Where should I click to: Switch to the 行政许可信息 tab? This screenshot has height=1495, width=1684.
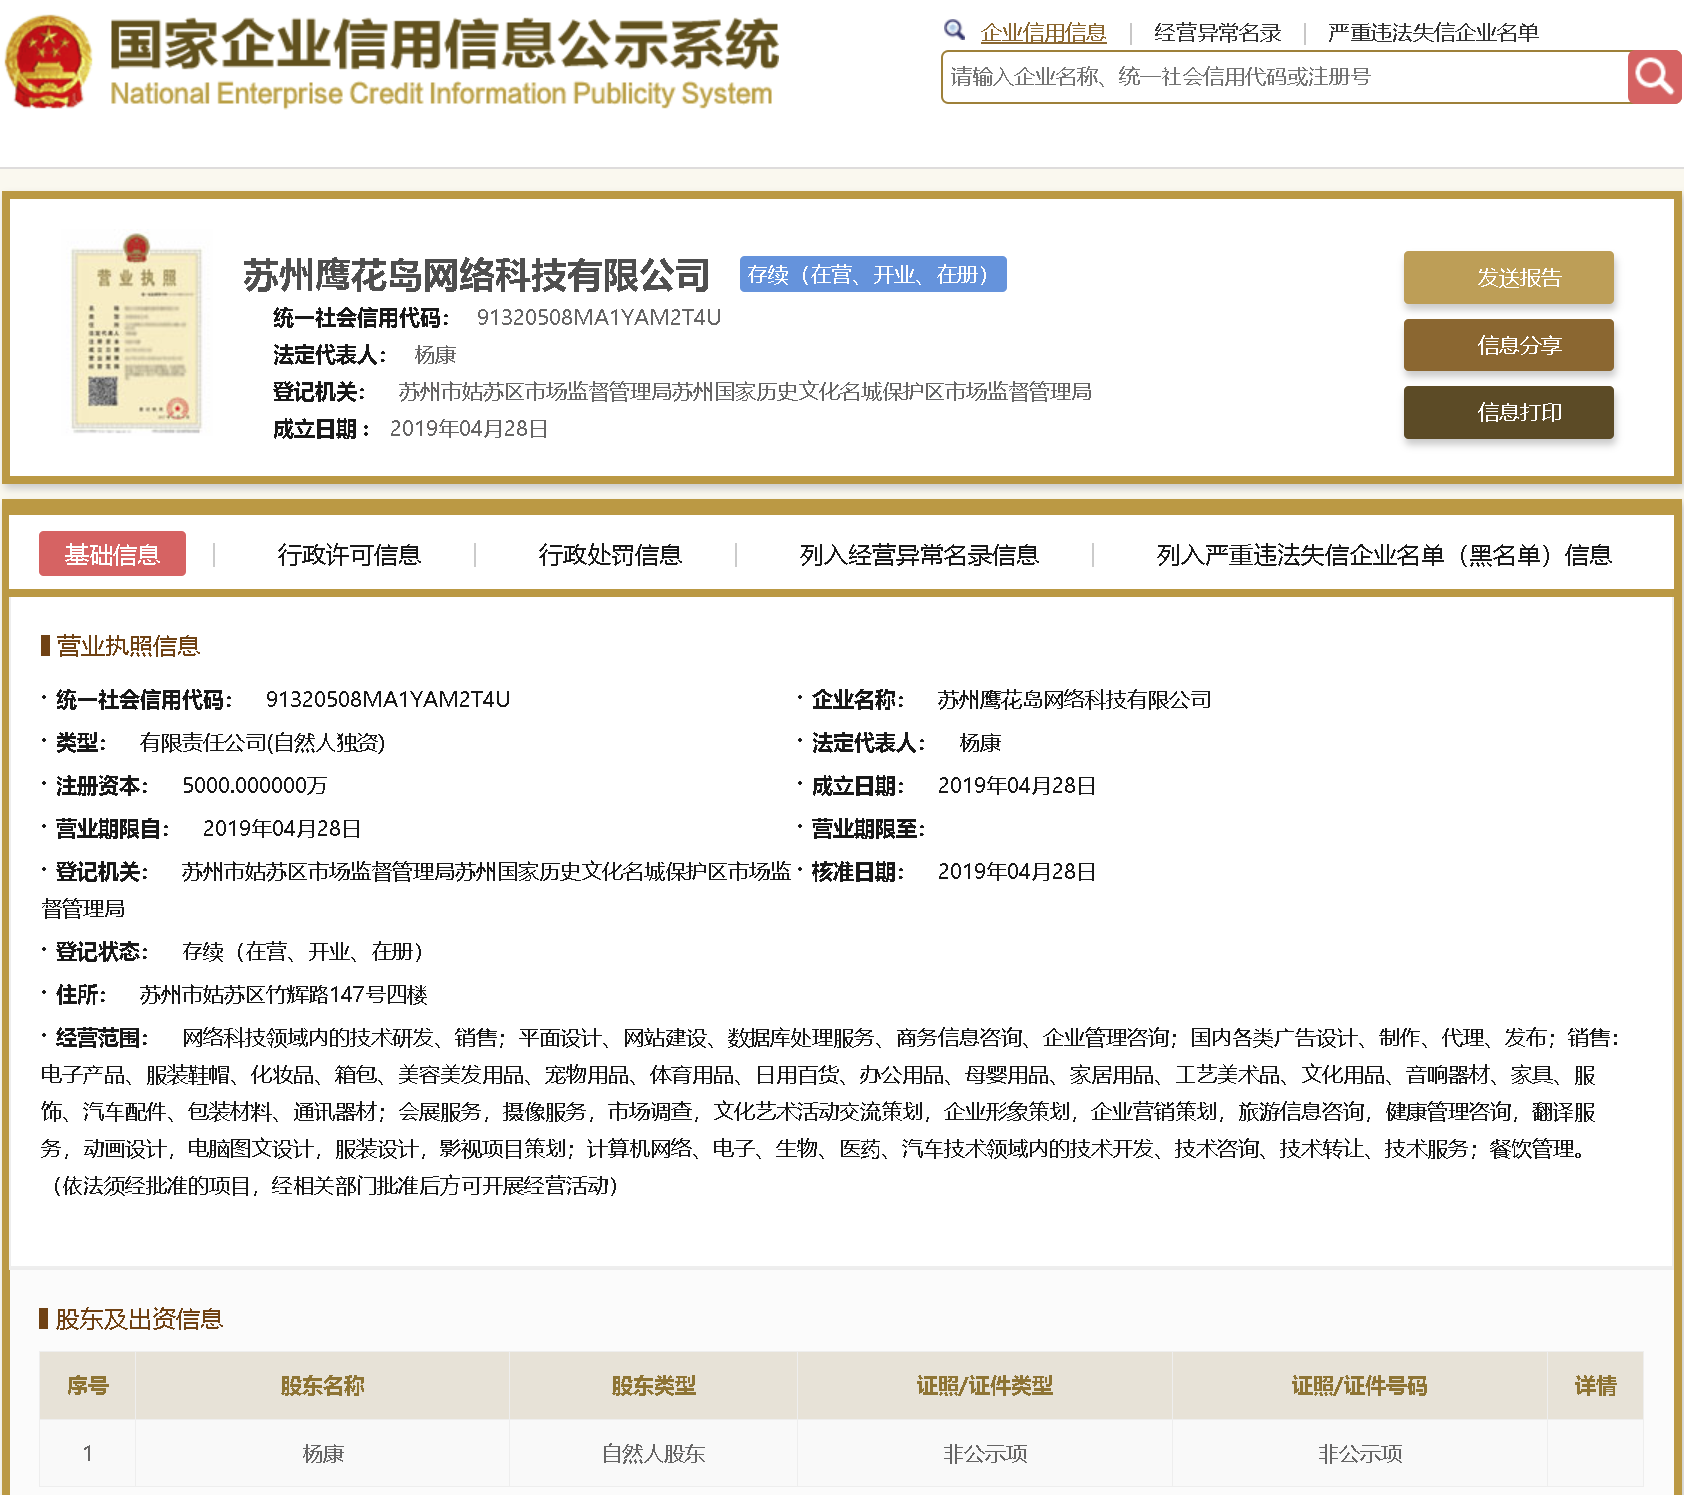[349, 555]
